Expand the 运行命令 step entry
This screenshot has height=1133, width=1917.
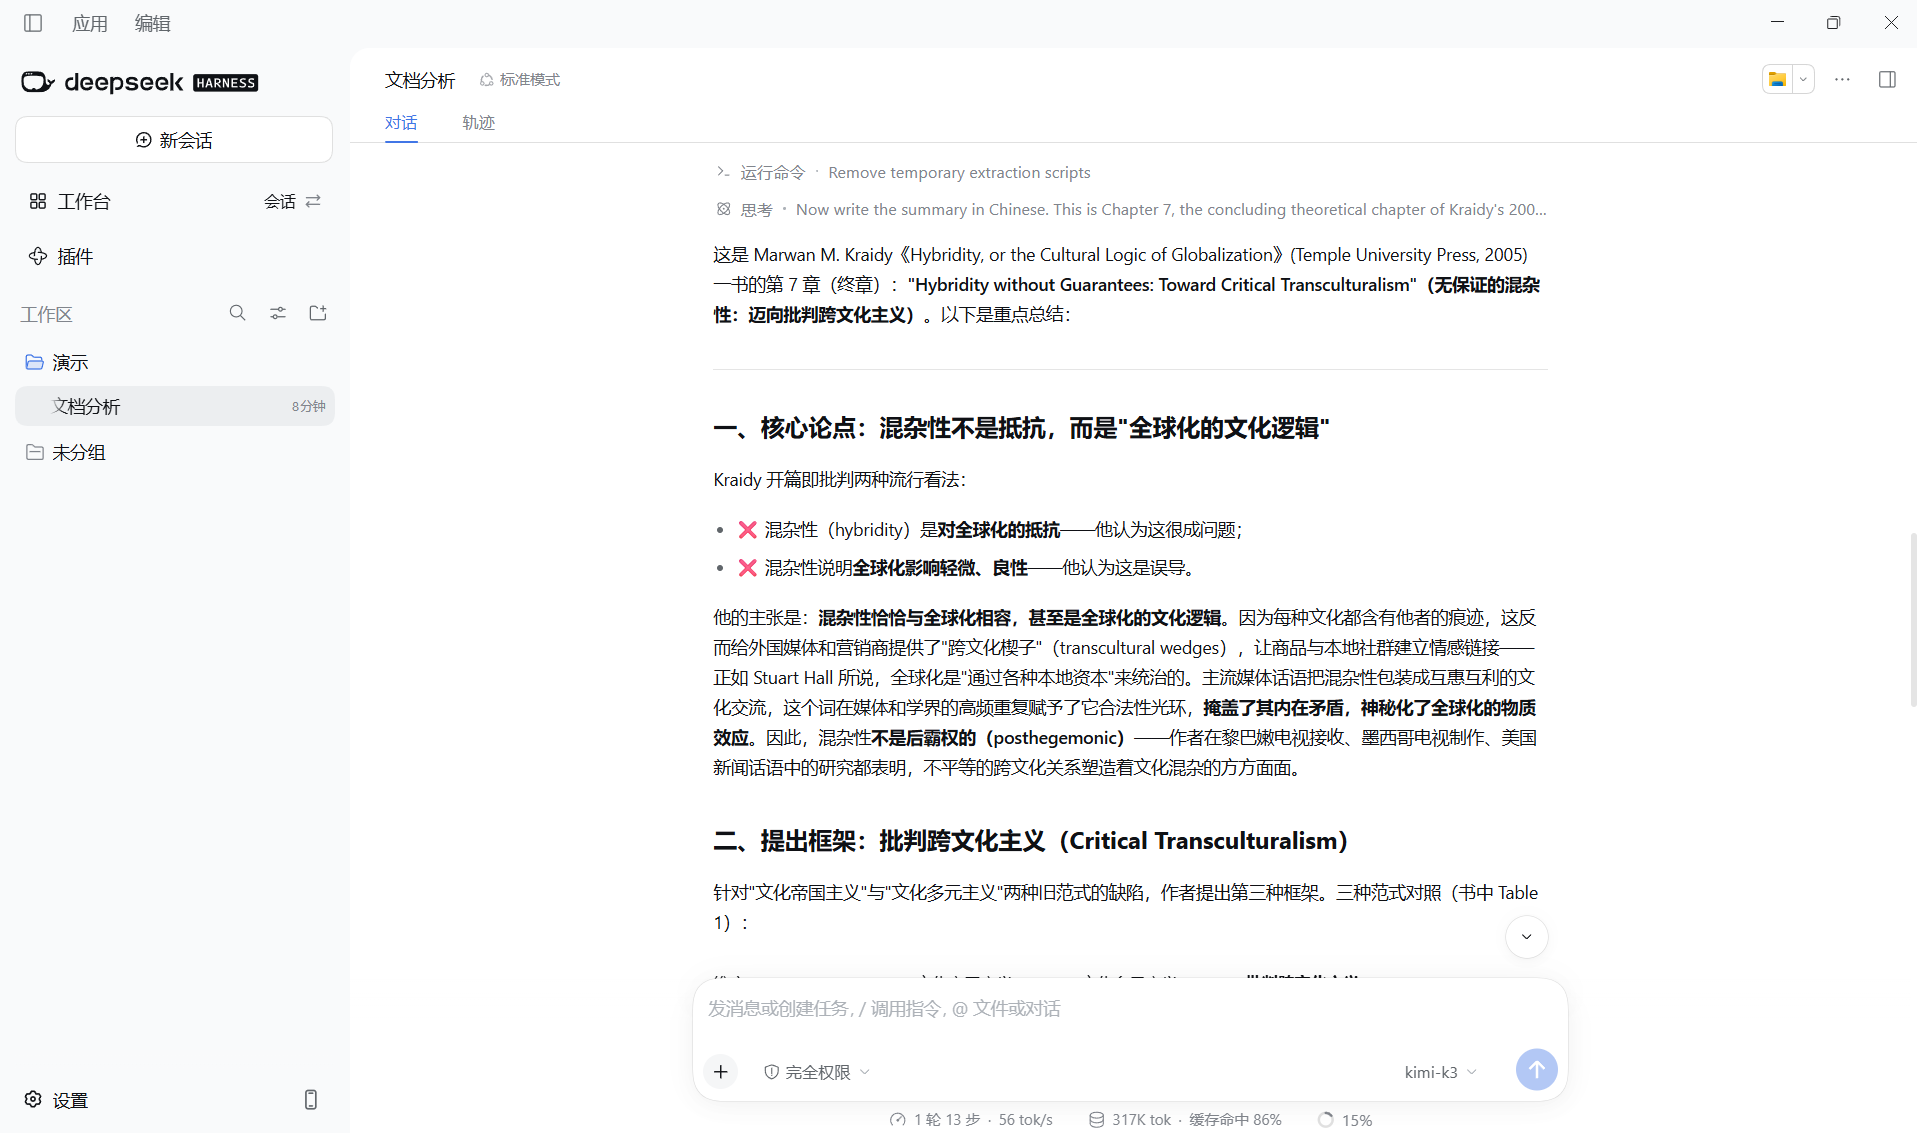coord(903,172)
